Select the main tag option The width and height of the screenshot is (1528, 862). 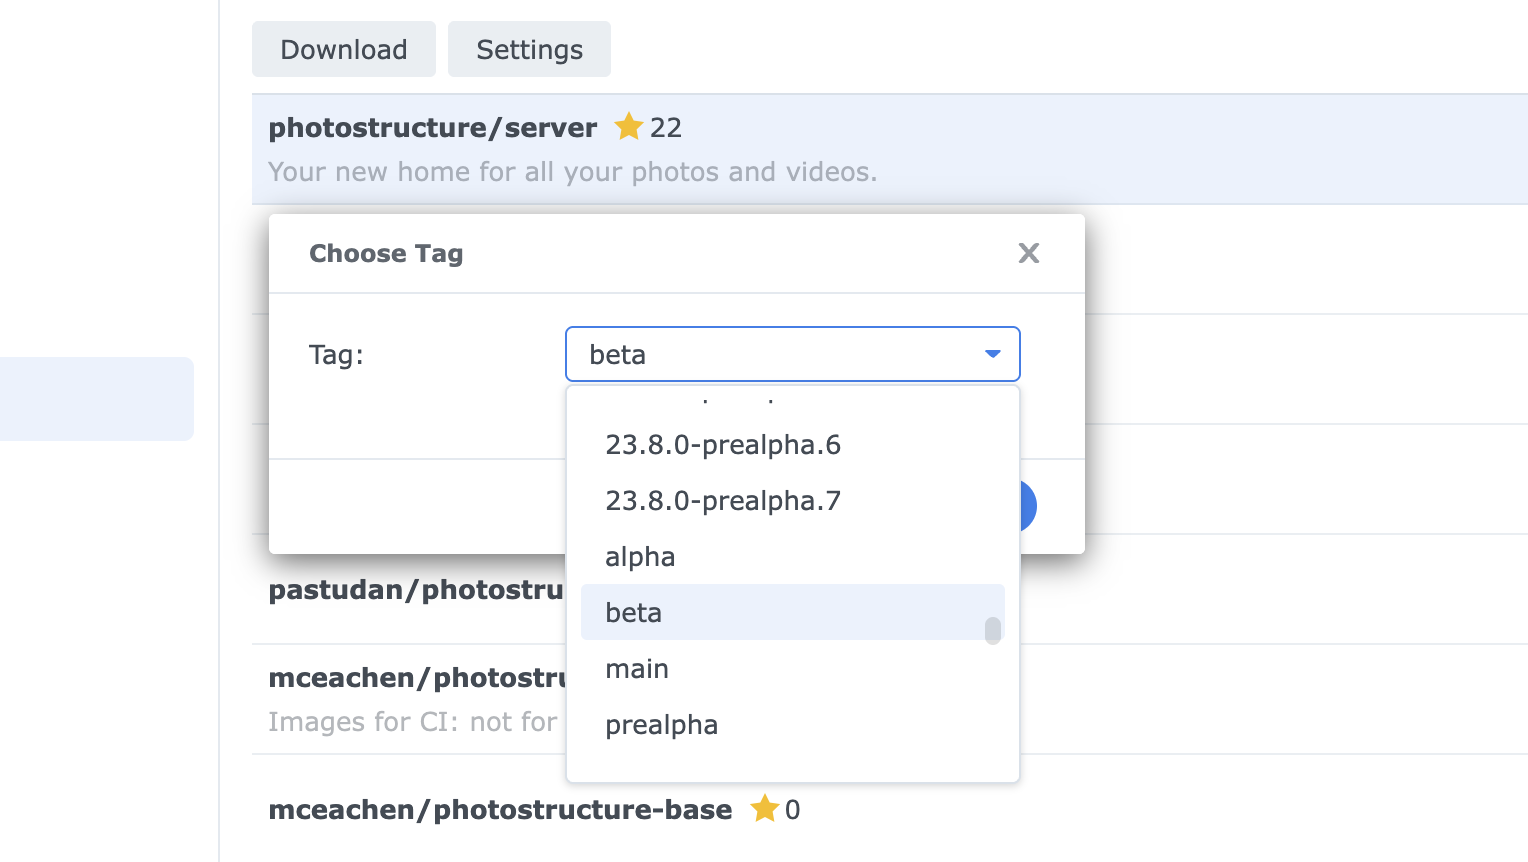point(637,669)
